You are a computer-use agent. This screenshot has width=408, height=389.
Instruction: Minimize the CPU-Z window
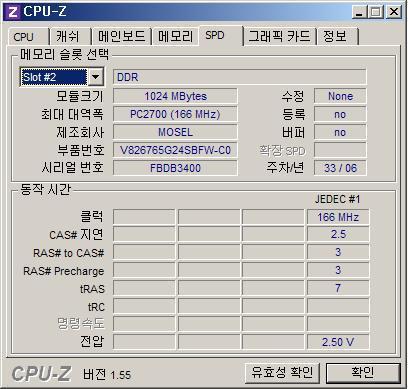click(359, 12)
